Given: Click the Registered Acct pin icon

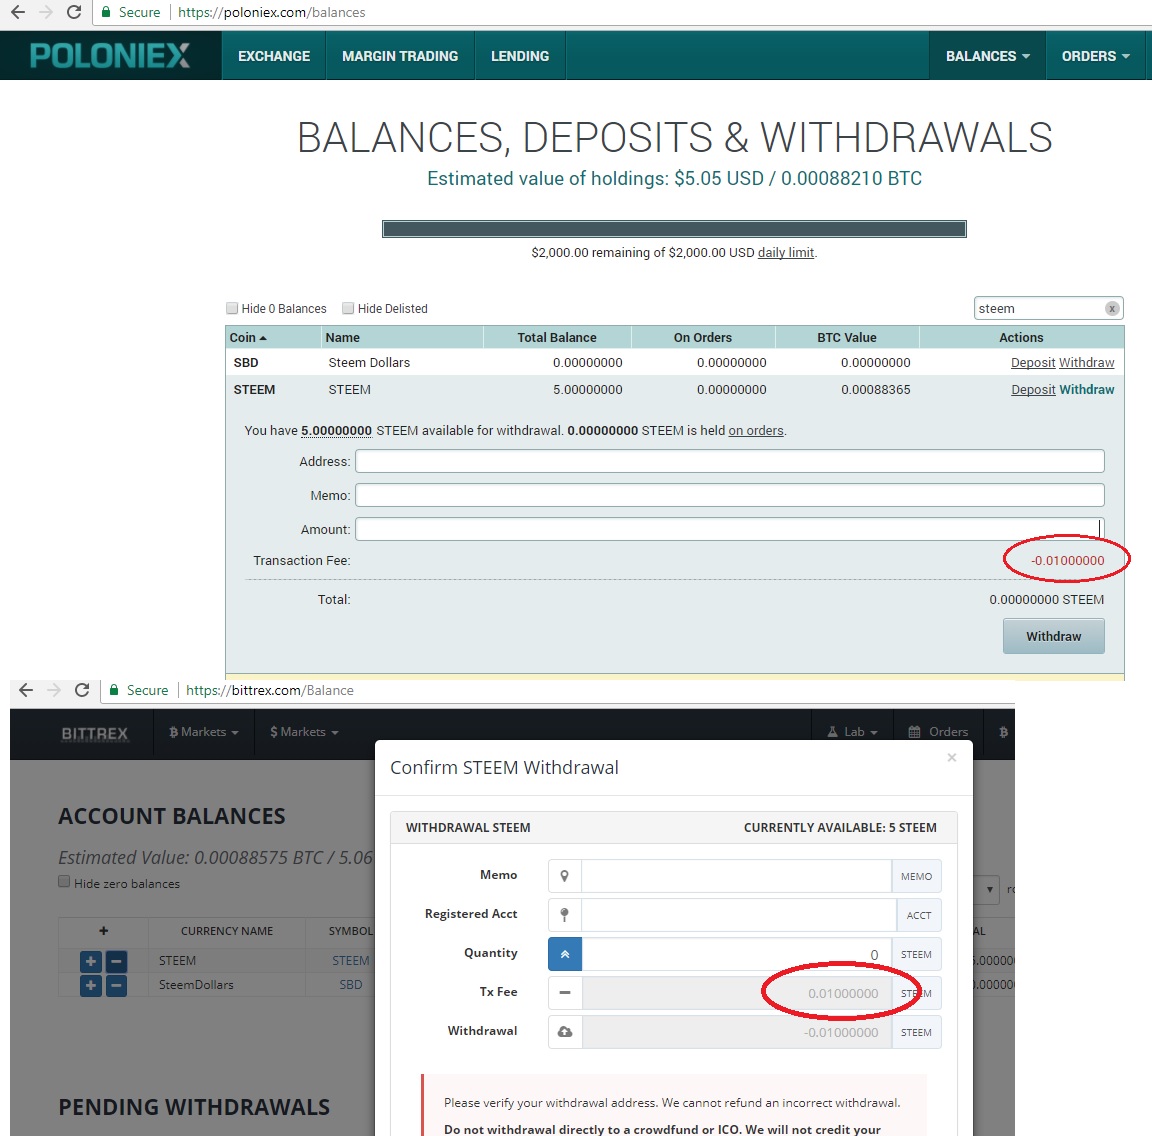Looking at the screenshot, I should pyautogui.click(x=563, y=914).
